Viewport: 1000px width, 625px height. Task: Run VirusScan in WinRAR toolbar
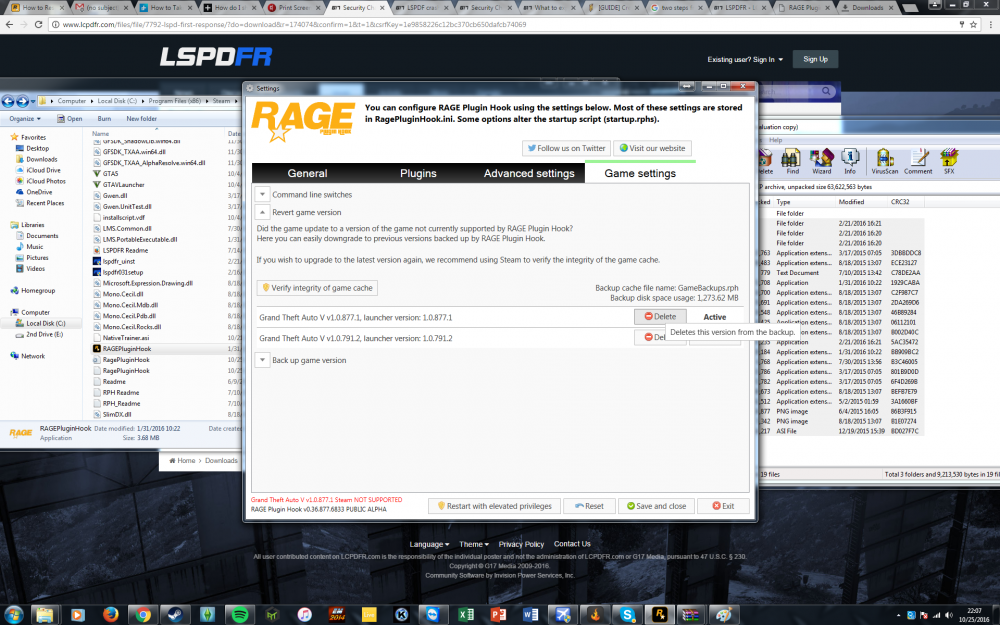point(885,161)
